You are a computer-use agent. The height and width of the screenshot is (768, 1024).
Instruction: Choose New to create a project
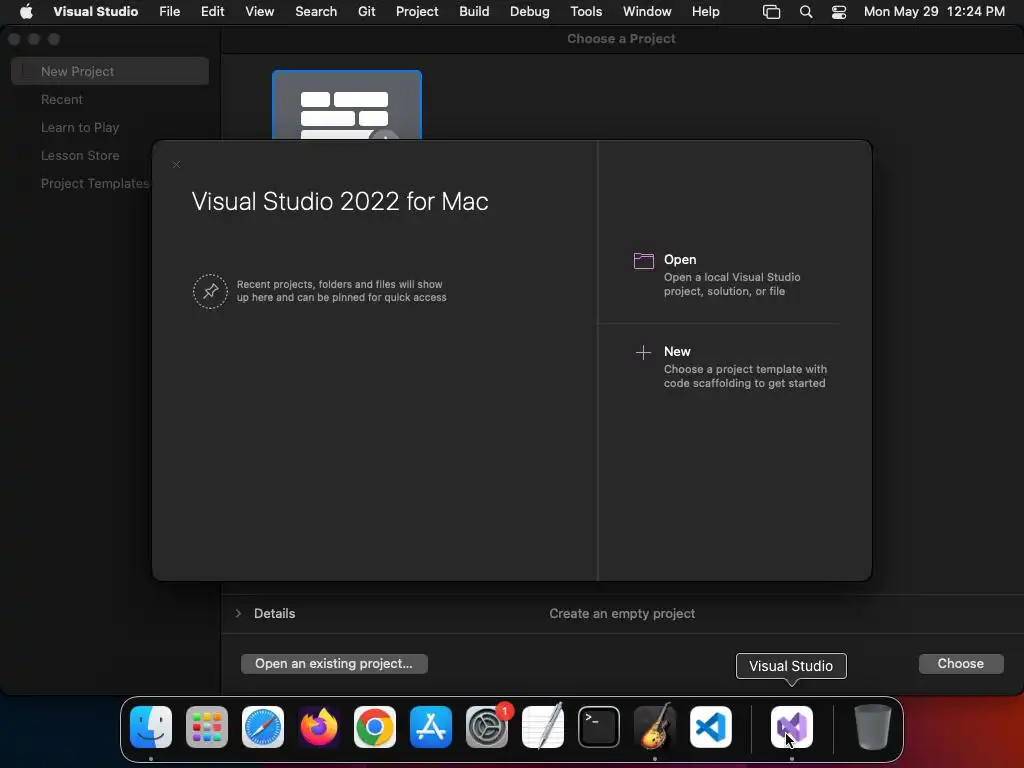click(x=730, y=366)
